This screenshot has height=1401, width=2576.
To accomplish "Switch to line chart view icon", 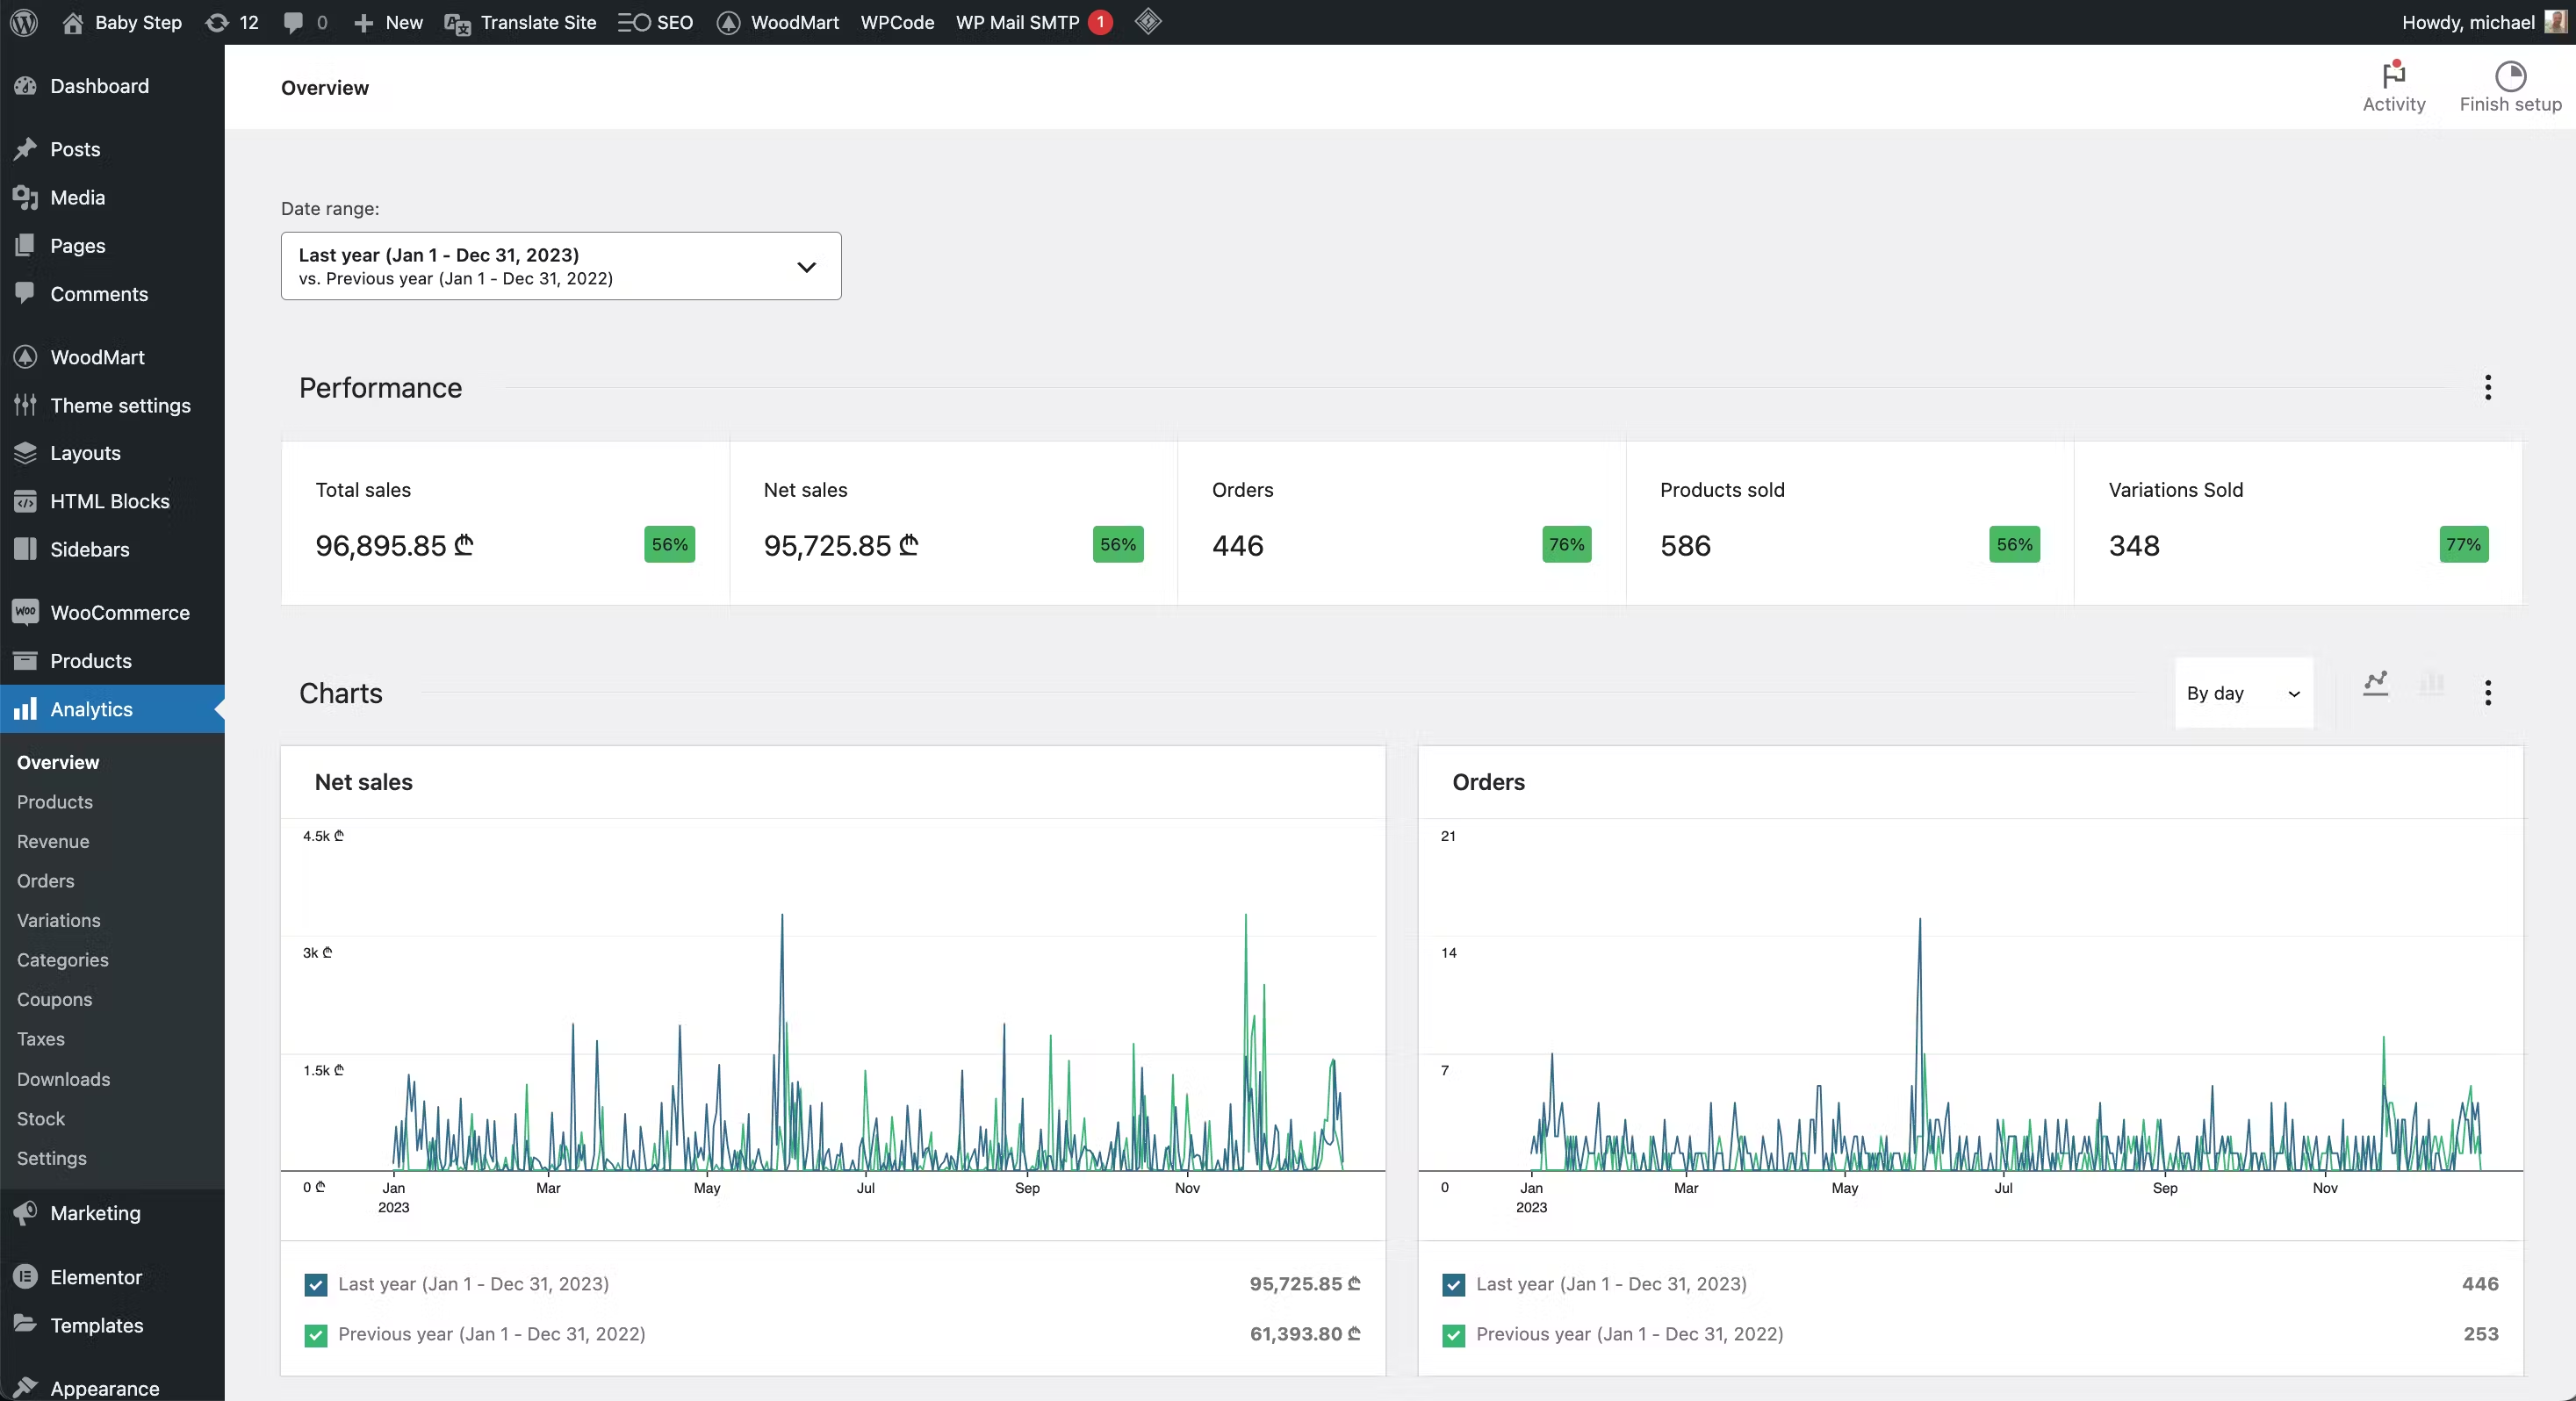I will [x=2376, y=684].
